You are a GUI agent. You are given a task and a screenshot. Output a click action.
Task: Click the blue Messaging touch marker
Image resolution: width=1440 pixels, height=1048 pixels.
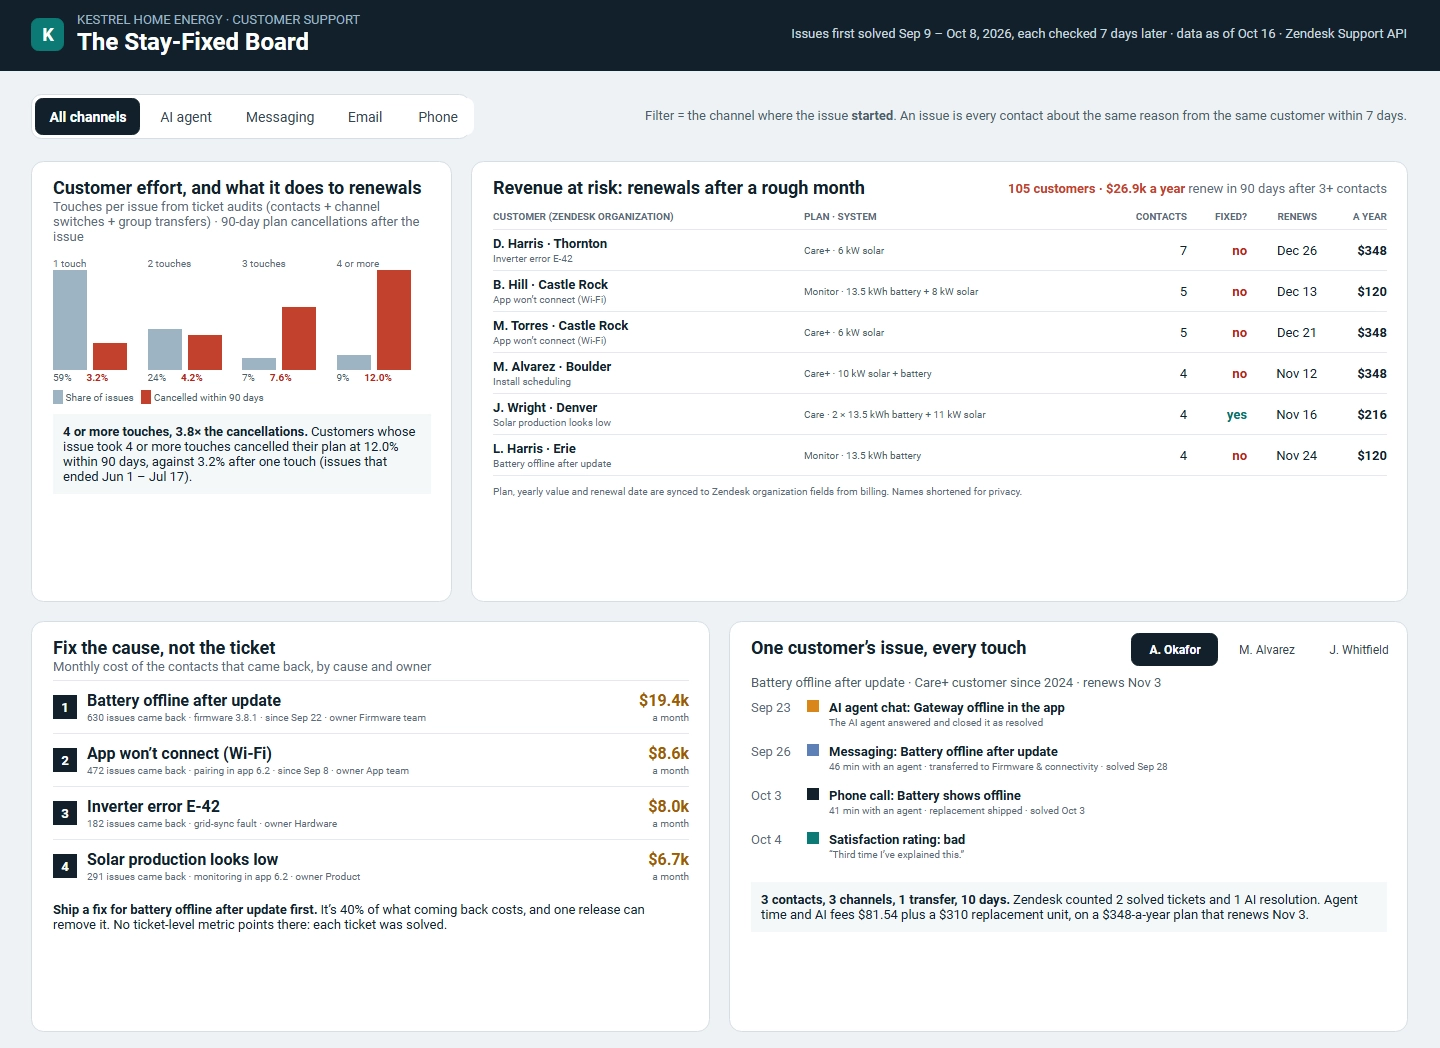(813, 751)
